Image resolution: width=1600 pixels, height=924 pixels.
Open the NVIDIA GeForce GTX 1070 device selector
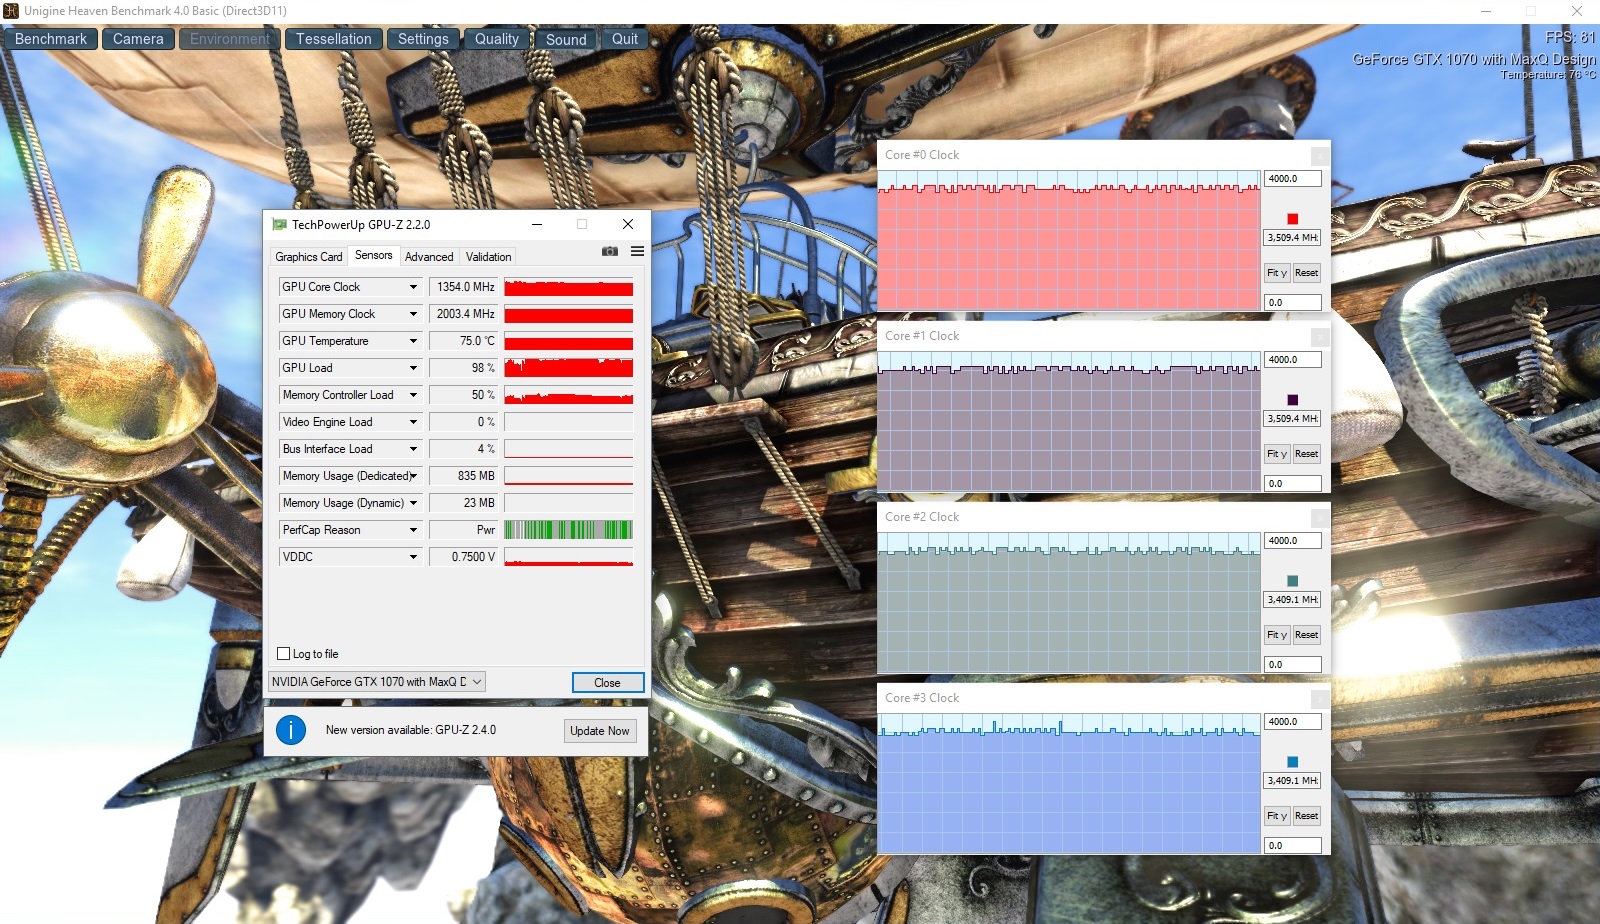(377, 682)
